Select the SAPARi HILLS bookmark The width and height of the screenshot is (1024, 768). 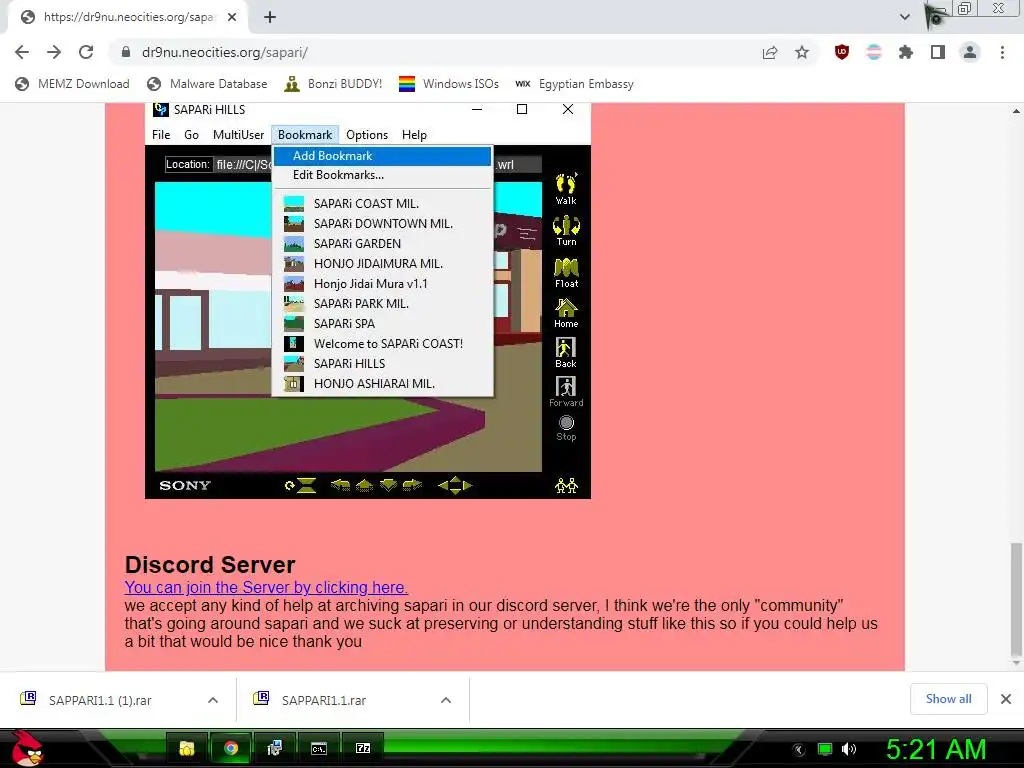click(x=382, y=364)
